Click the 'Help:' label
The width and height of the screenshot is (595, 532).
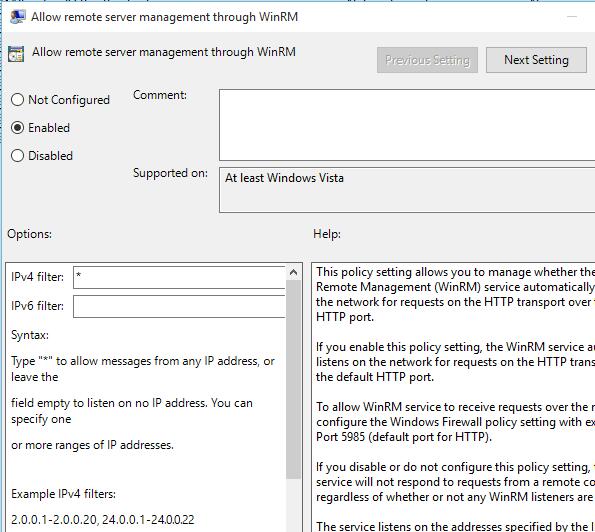point(327,234)
